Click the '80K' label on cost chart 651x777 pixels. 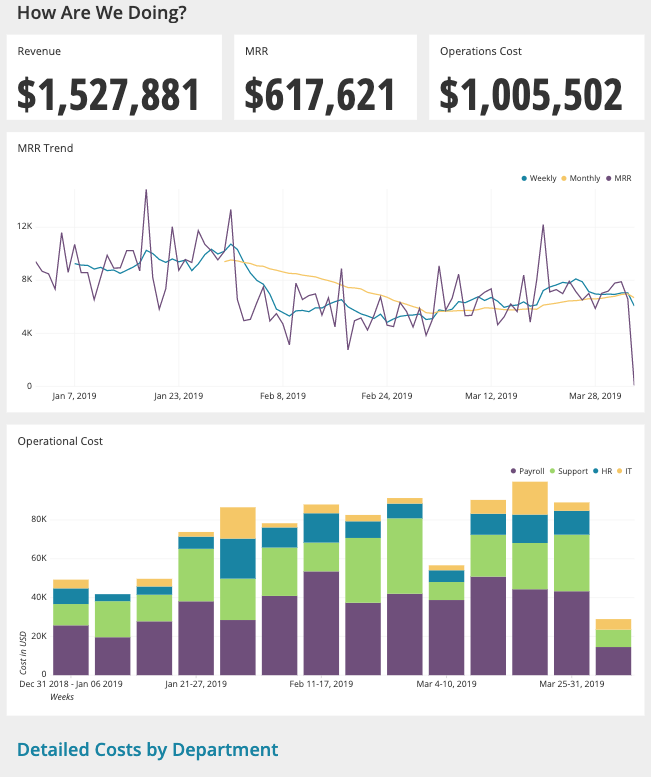pos(39,519)
